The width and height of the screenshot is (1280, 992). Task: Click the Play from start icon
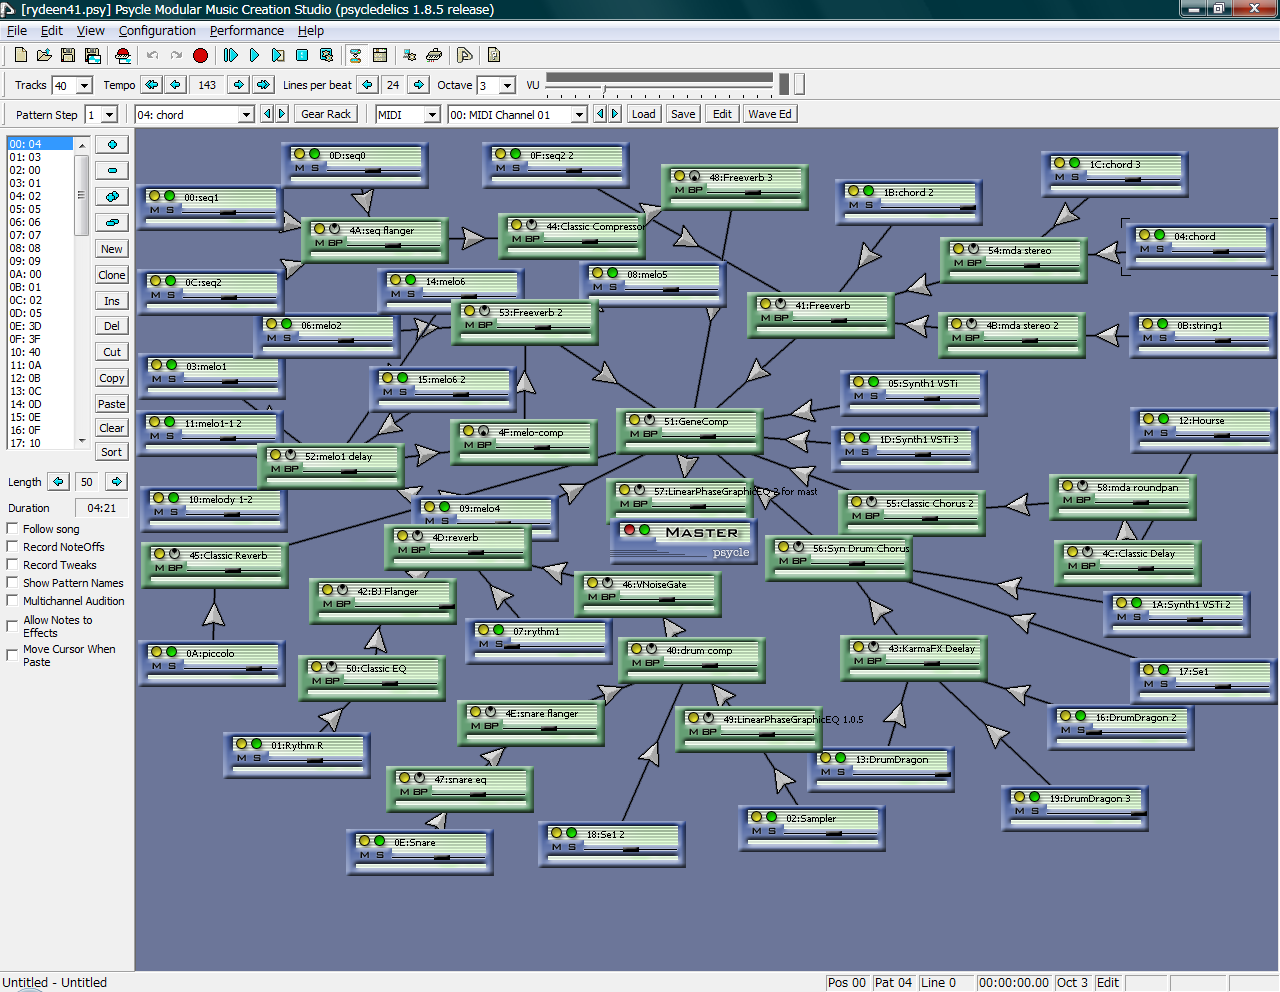230,55
